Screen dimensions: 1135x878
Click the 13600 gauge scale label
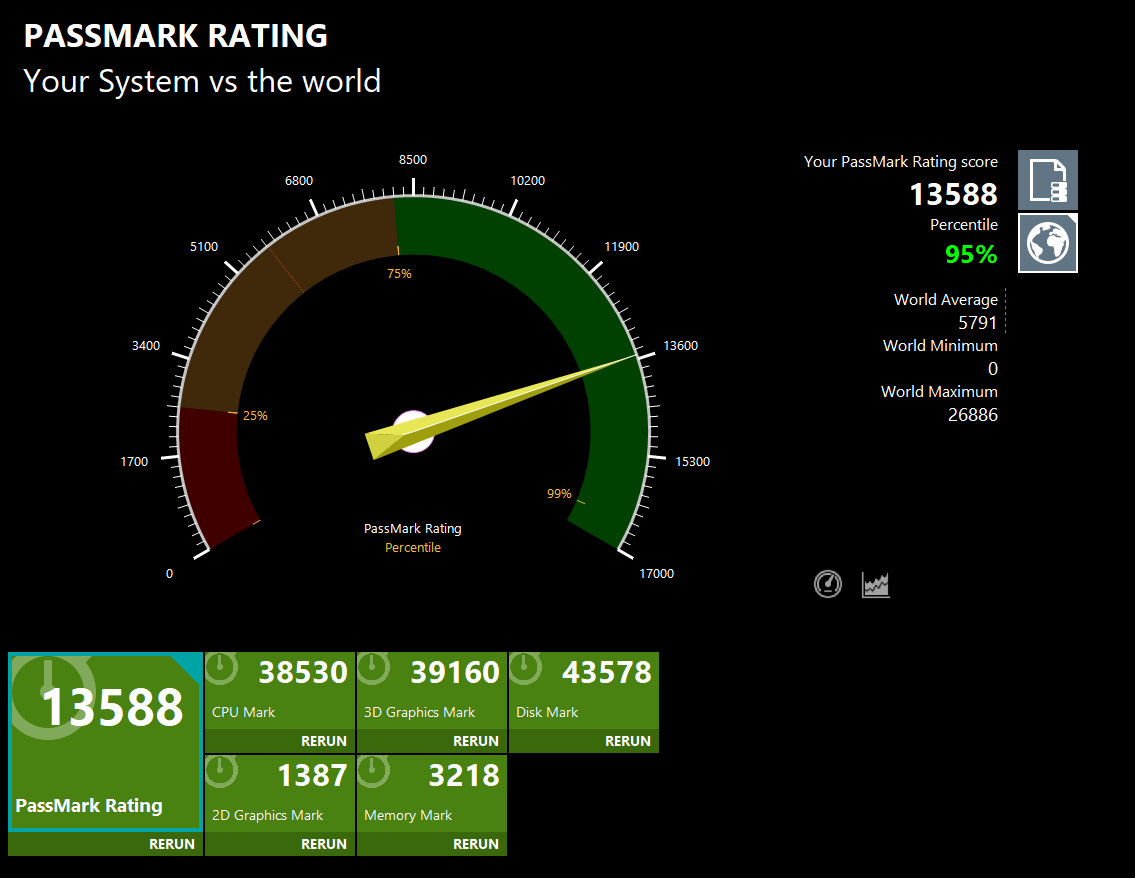coord(680,345)
